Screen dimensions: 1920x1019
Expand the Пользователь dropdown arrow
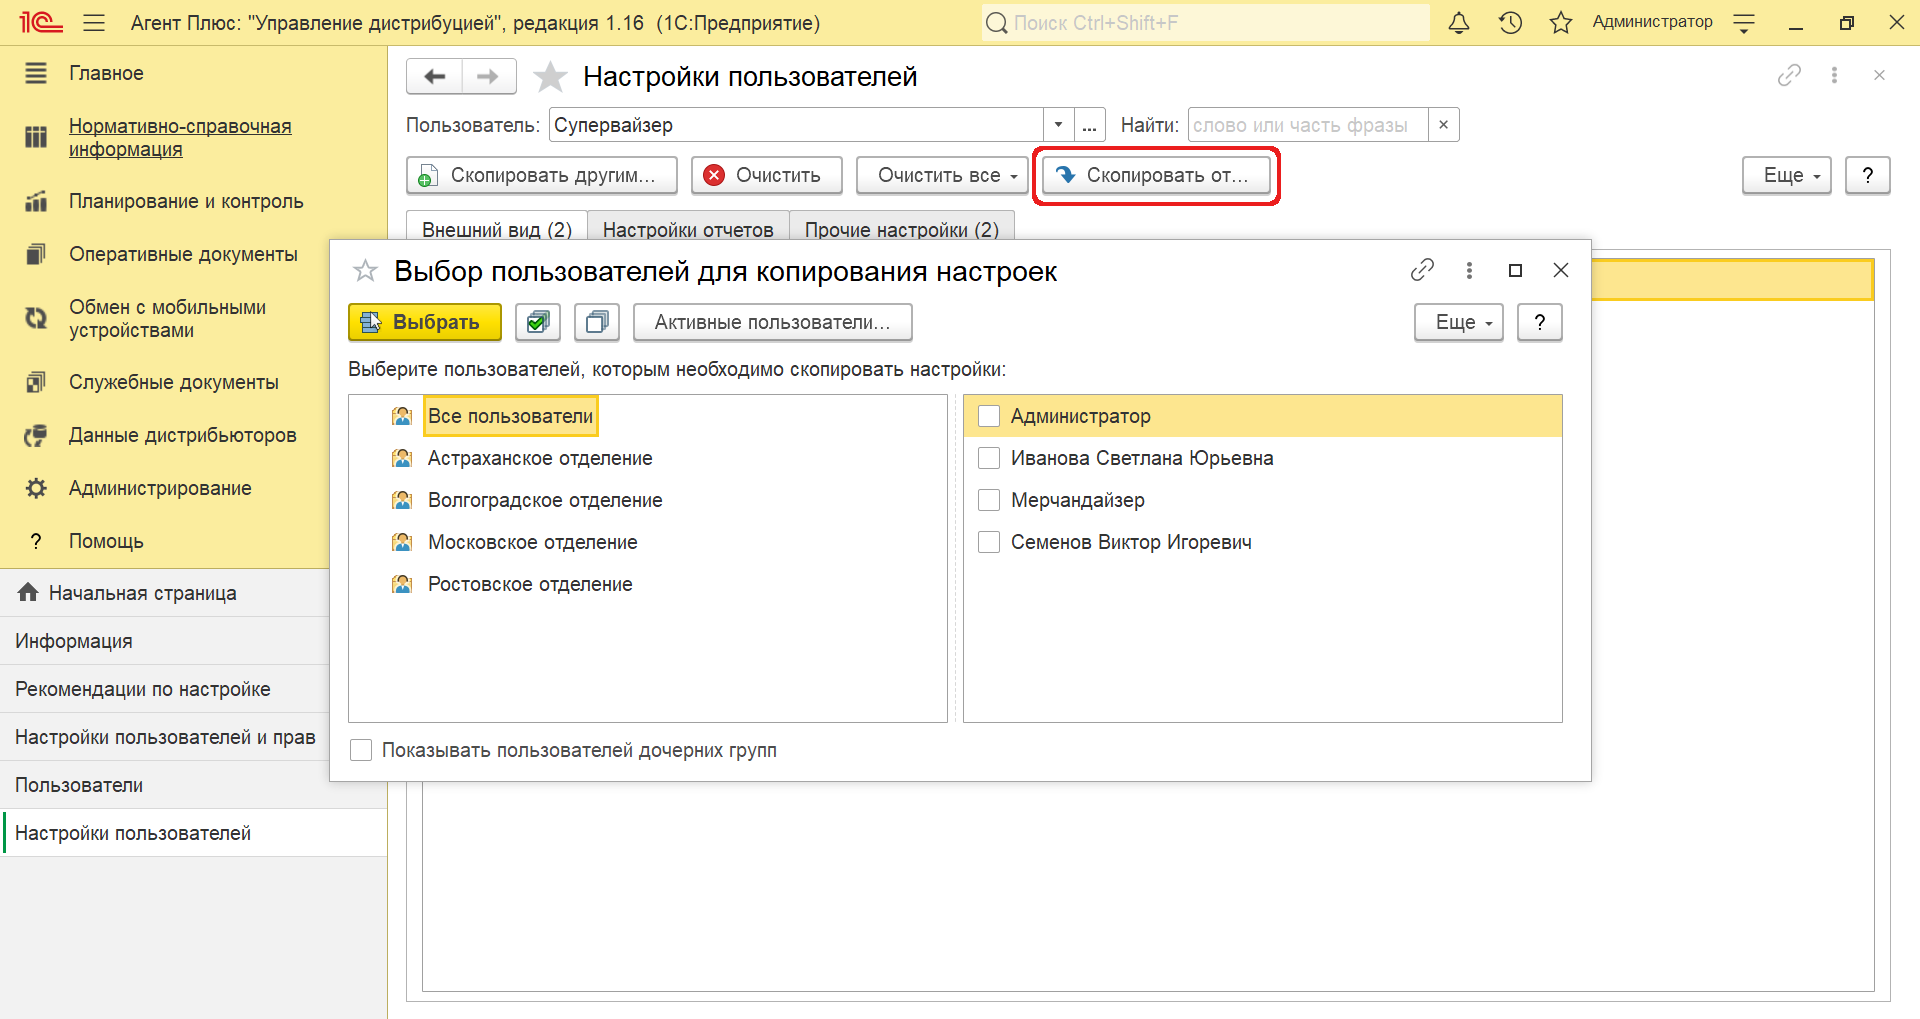point(1059,125)
